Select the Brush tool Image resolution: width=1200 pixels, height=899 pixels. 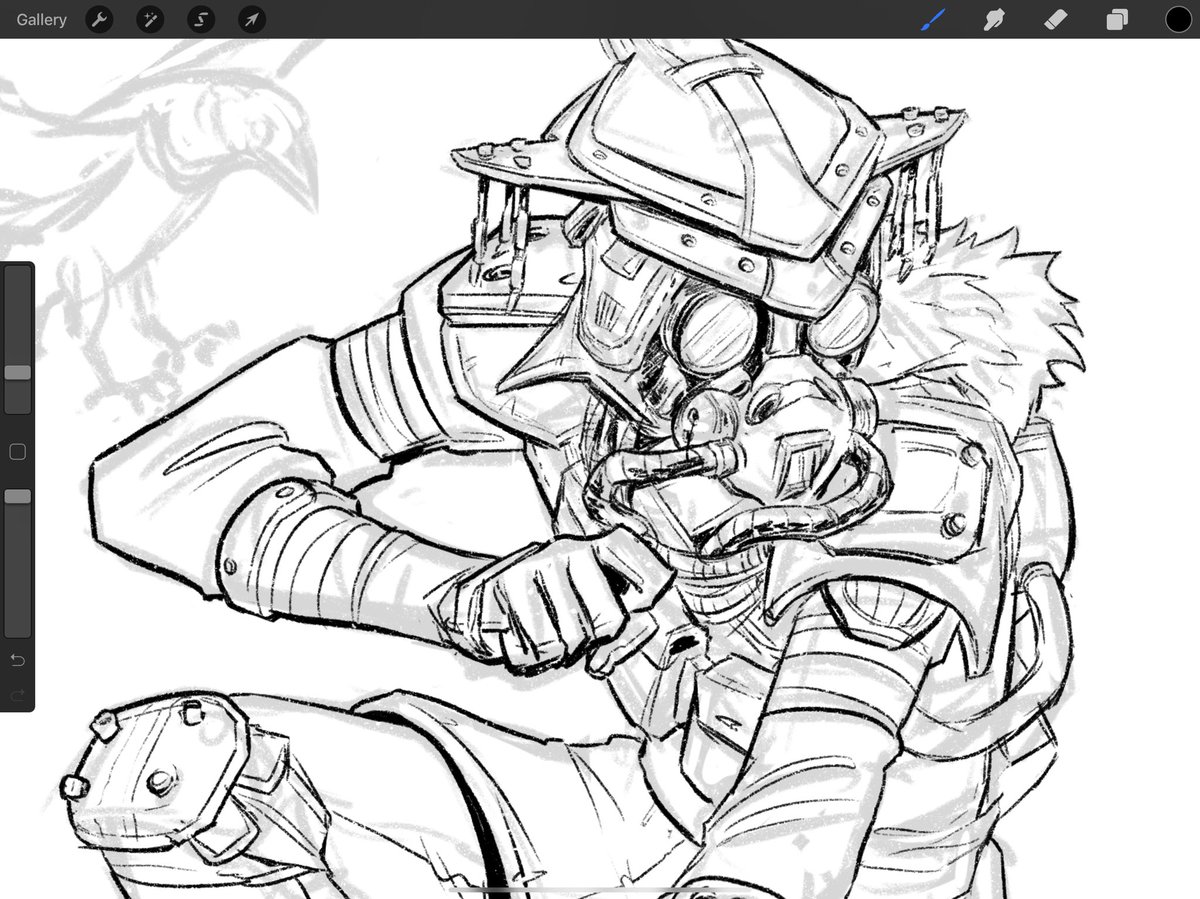pyautogui.click(x=933, y=19)
